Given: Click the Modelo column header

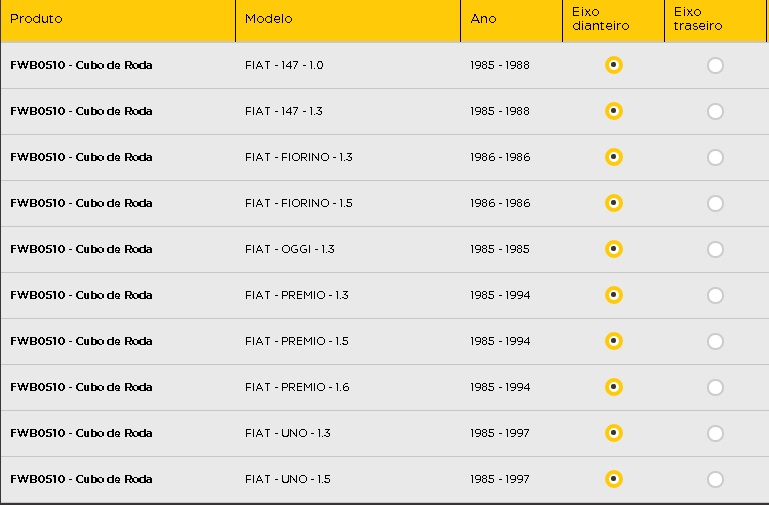Looking at the screenshot, I should click(x=268, y=19).
